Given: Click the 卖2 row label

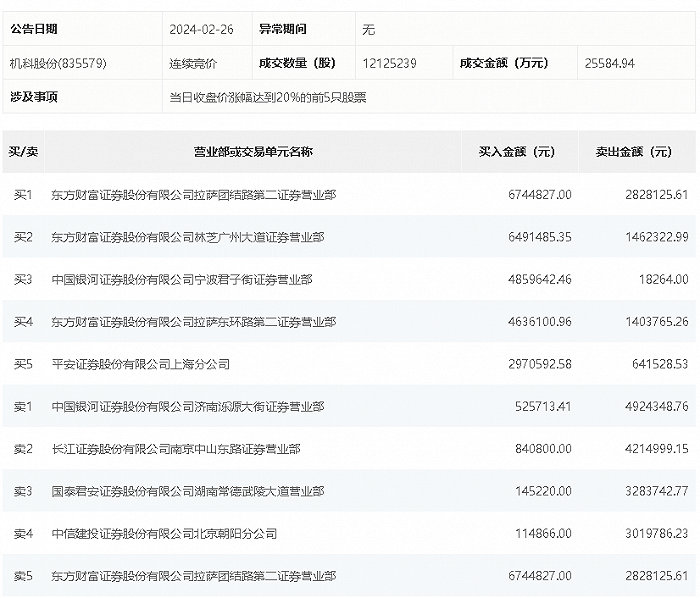Looking at the screenshot, I should [x=23, y=448].
